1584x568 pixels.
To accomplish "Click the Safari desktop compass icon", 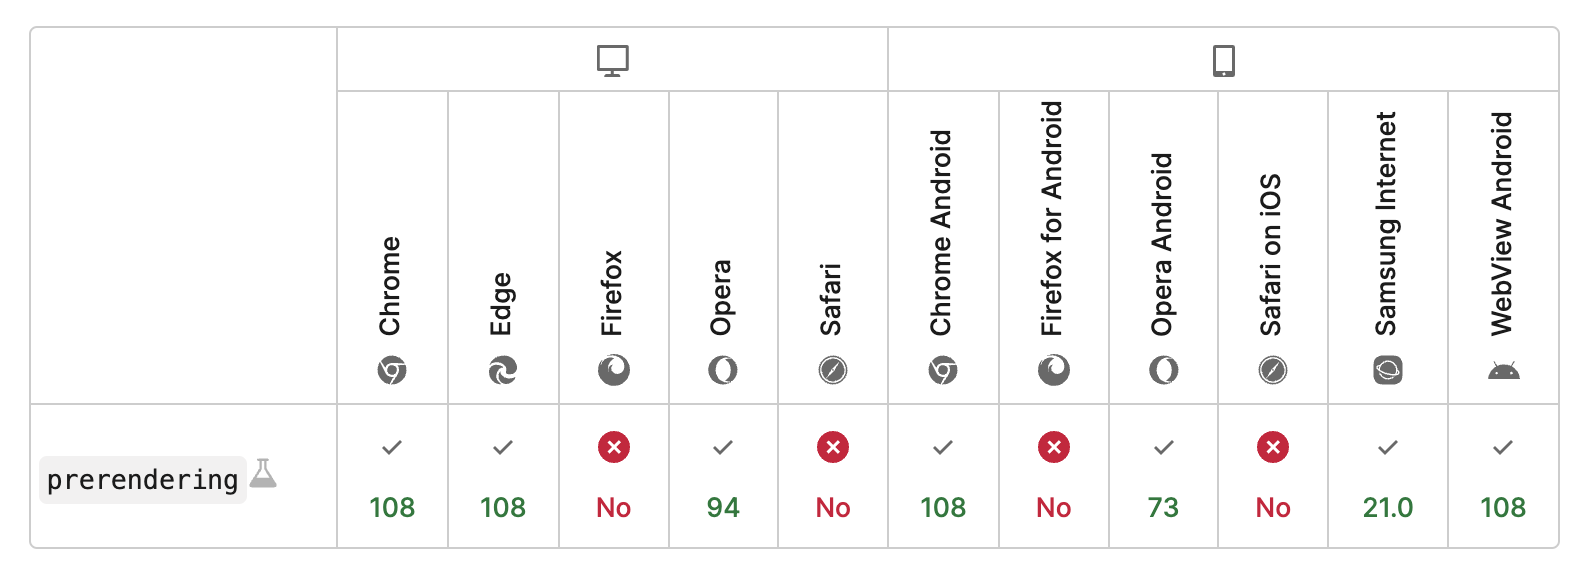I will tap(833, 371).
